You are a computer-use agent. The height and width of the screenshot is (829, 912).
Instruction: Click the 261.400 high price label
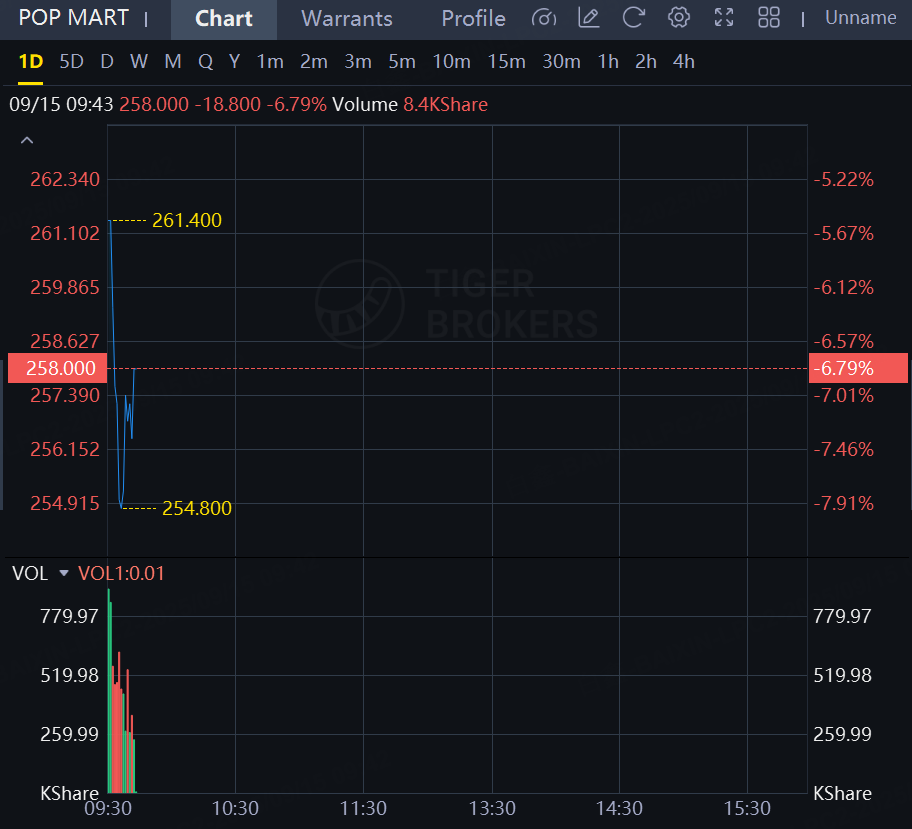pos(187,220)
